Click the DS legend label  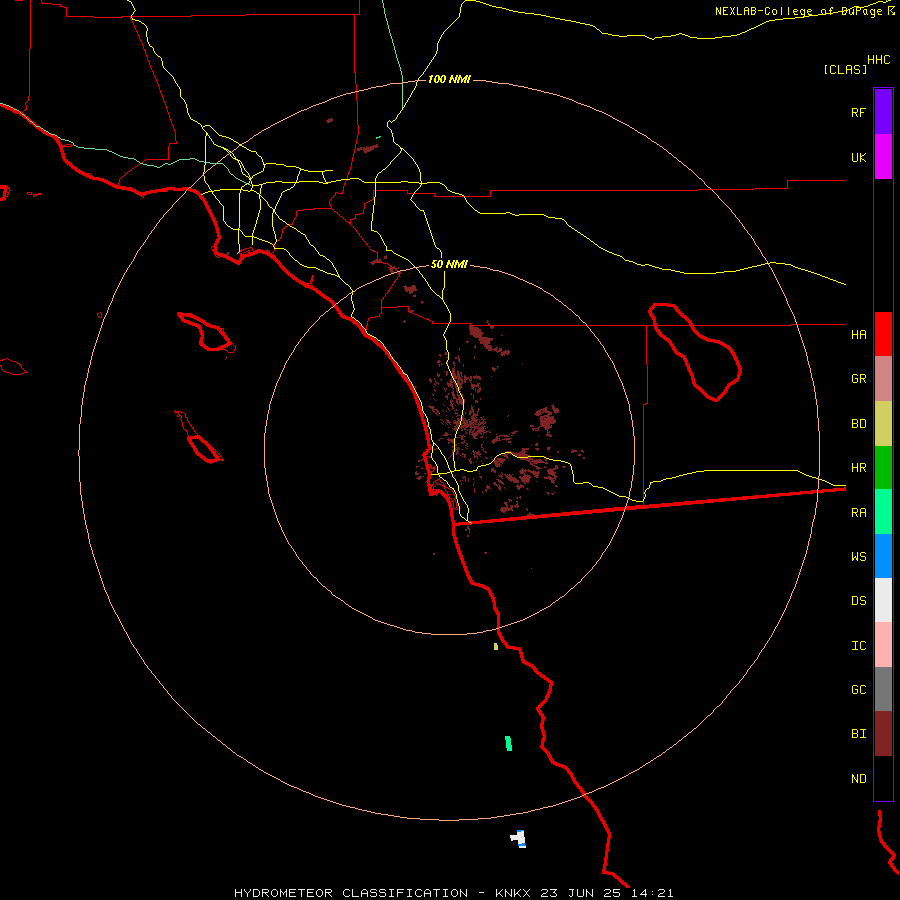(858, 601)
